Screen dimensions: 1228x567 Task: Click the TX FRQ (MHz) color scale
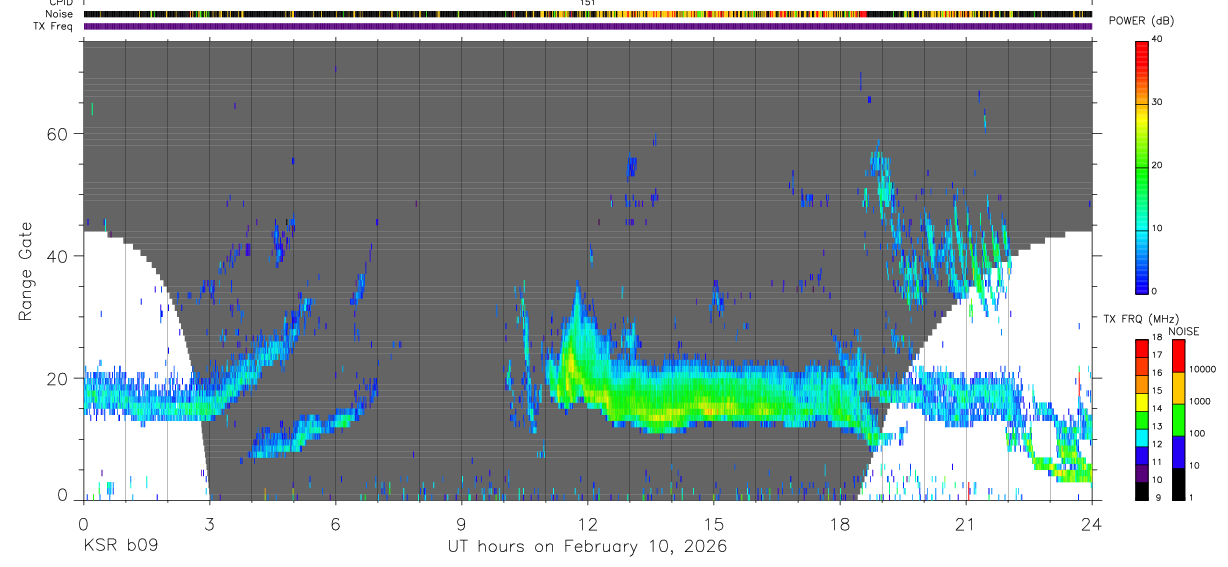(1143, 419)
